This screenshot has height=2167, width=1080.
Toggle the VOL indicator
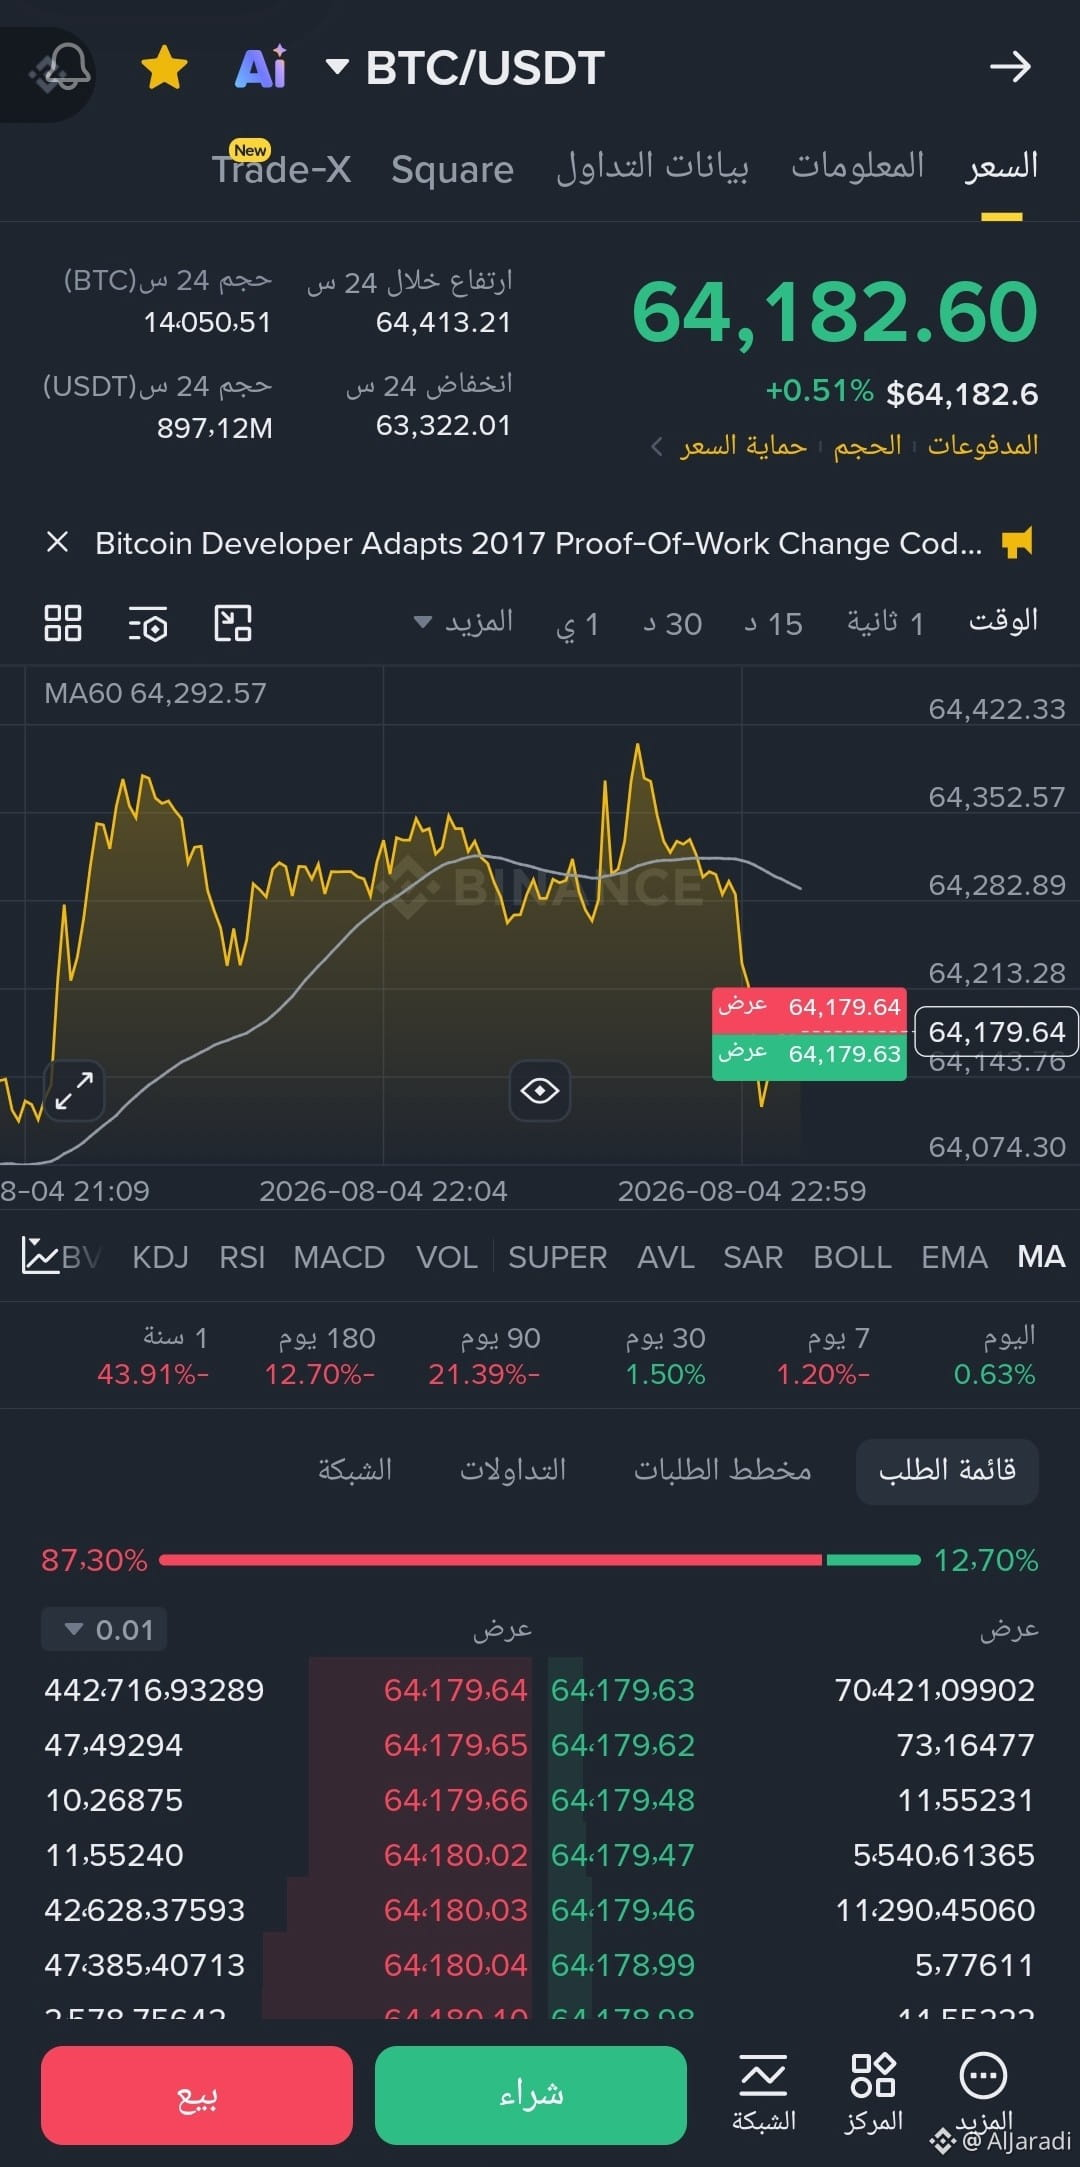click(x=447, y=1257)
